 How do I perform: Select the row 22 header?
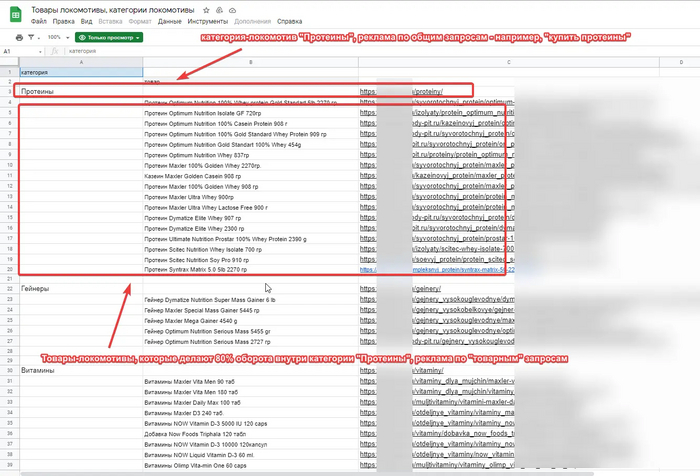[x=10, y=289]
